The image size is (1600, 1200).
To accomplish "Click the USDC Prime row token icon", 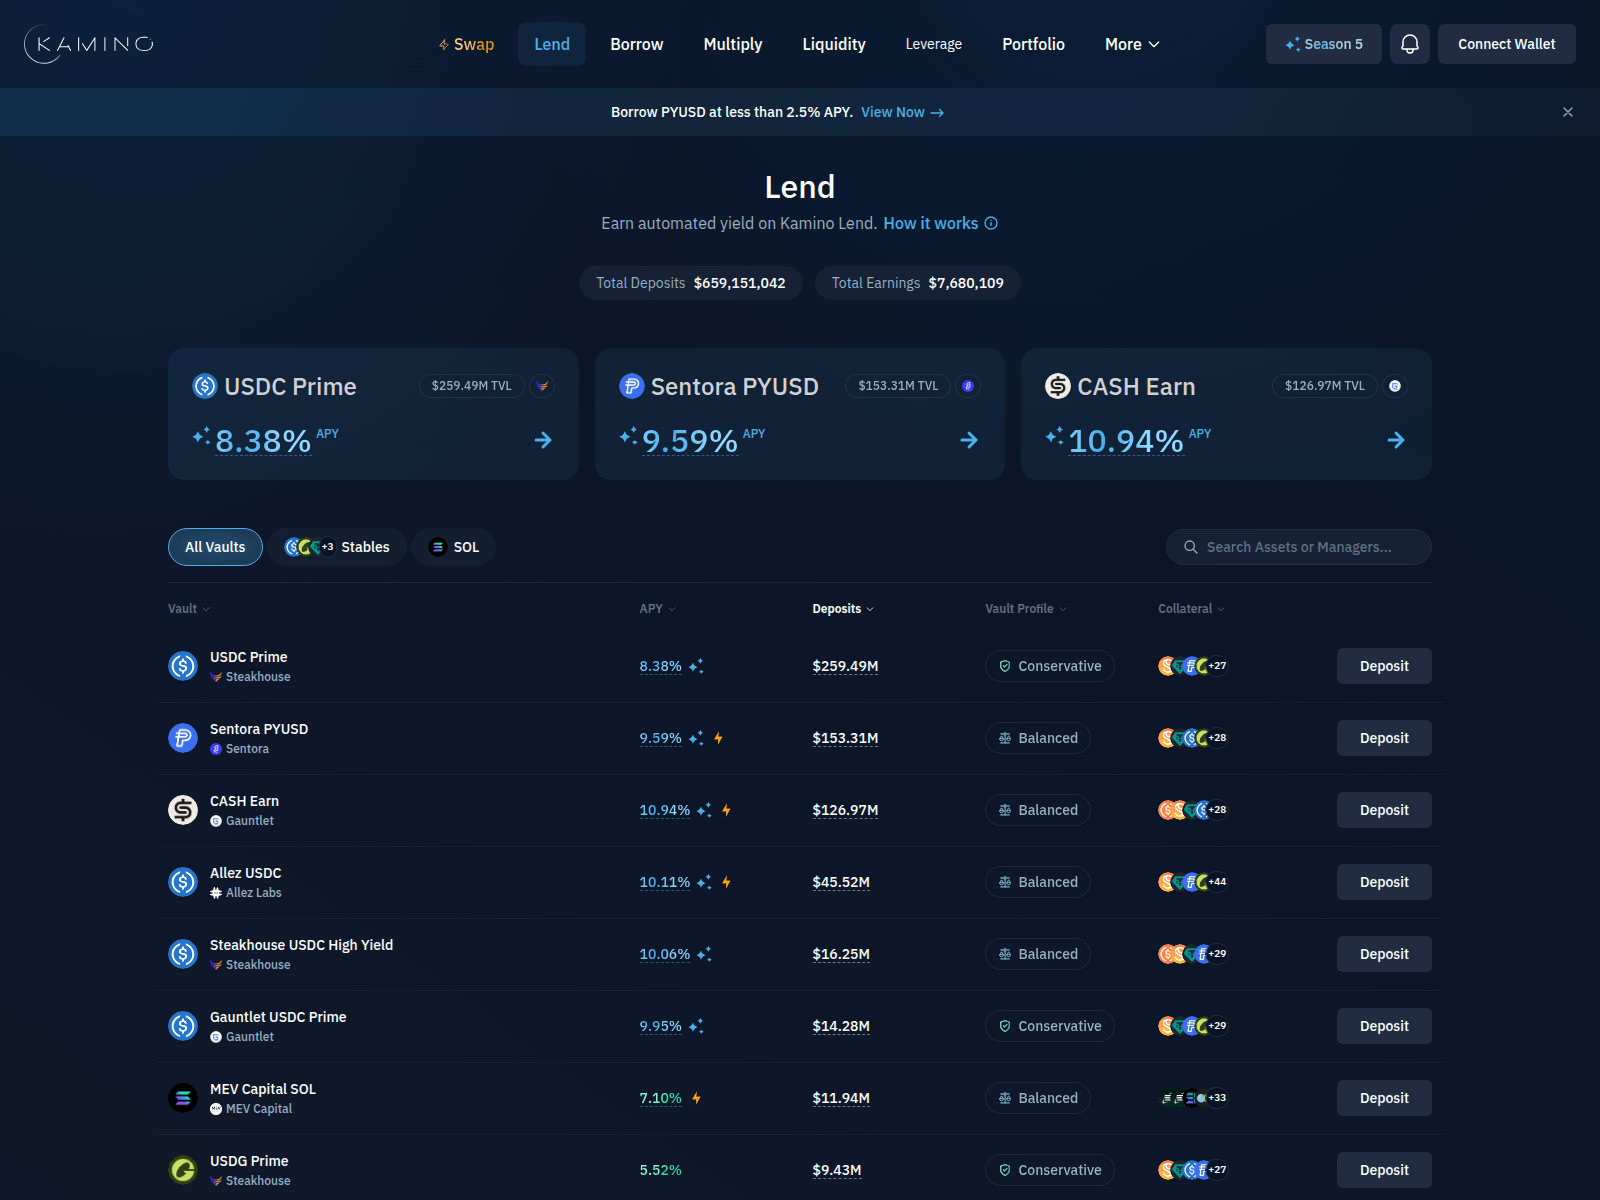I will click(x=183, y=666).
